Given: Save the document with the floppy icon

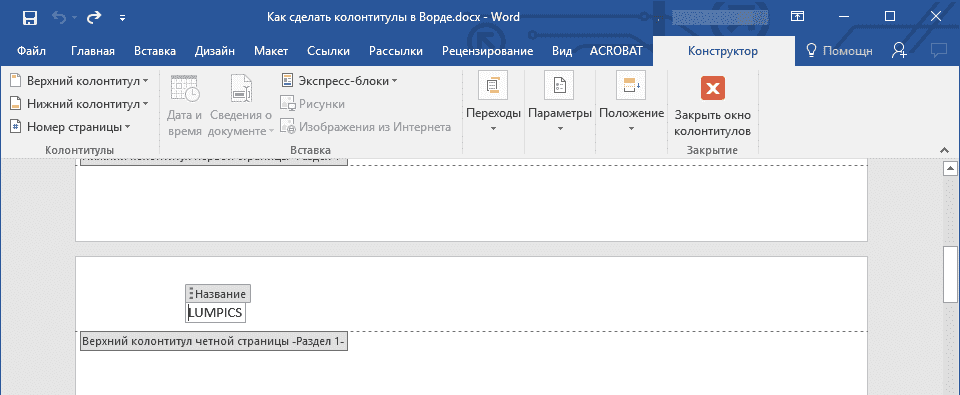Looking at the screenshot, I should [x=29, y=18].
